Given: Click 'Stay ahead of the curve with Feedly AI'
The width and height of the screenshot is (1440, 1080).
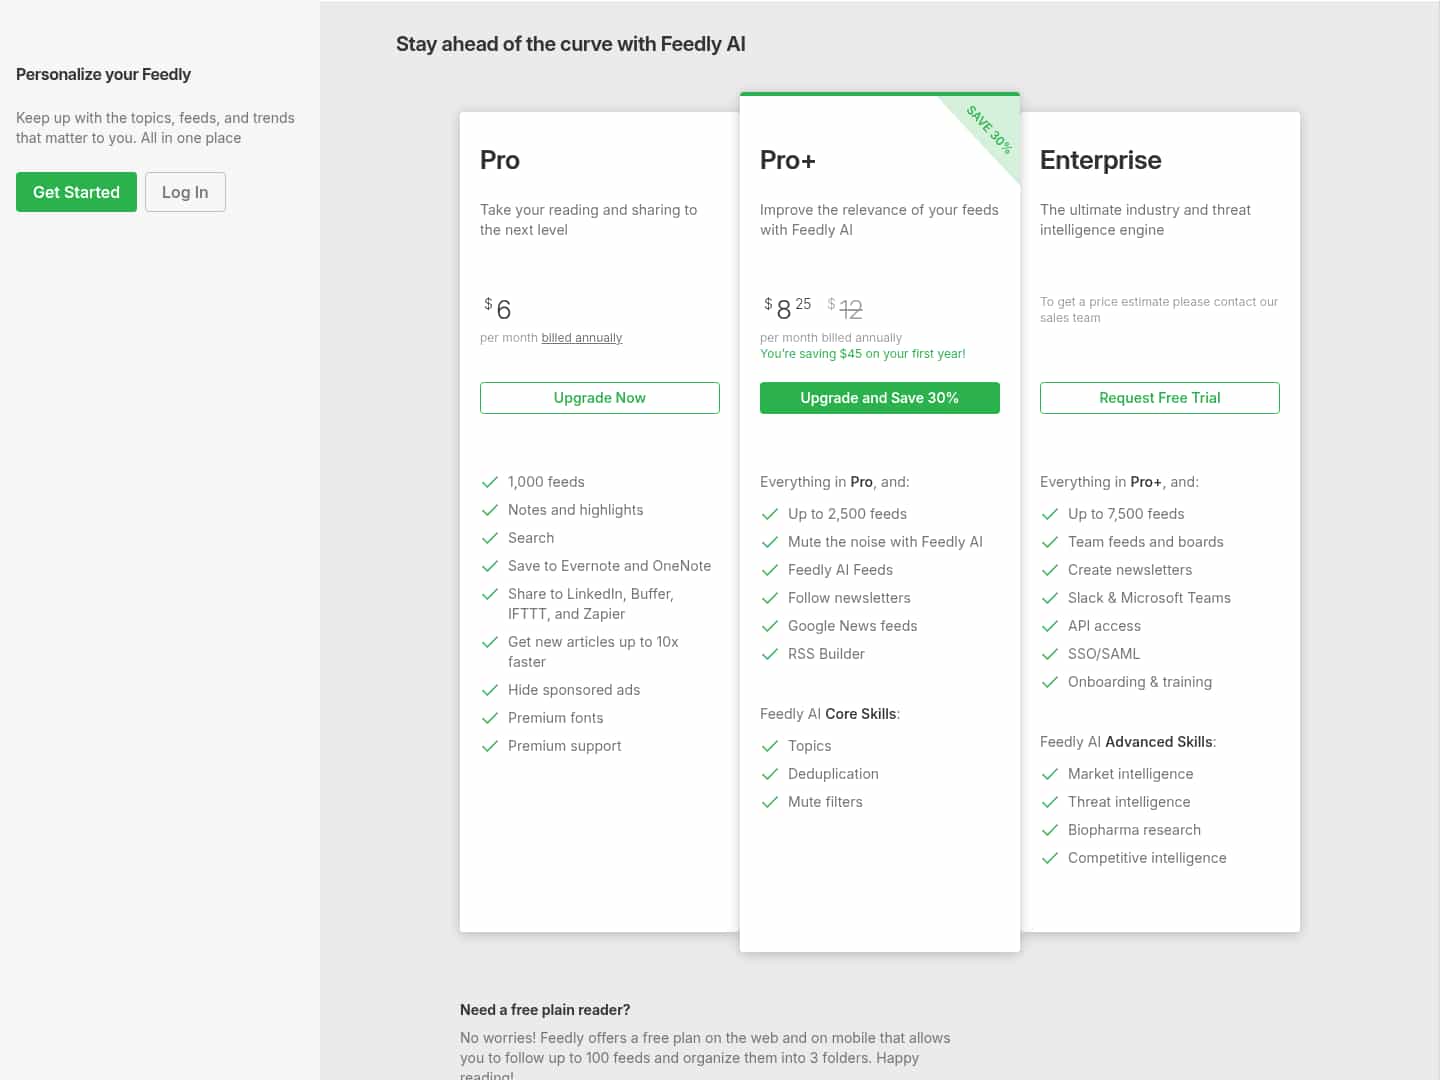Looking at the screenshot, I should [x=571, y=44].
